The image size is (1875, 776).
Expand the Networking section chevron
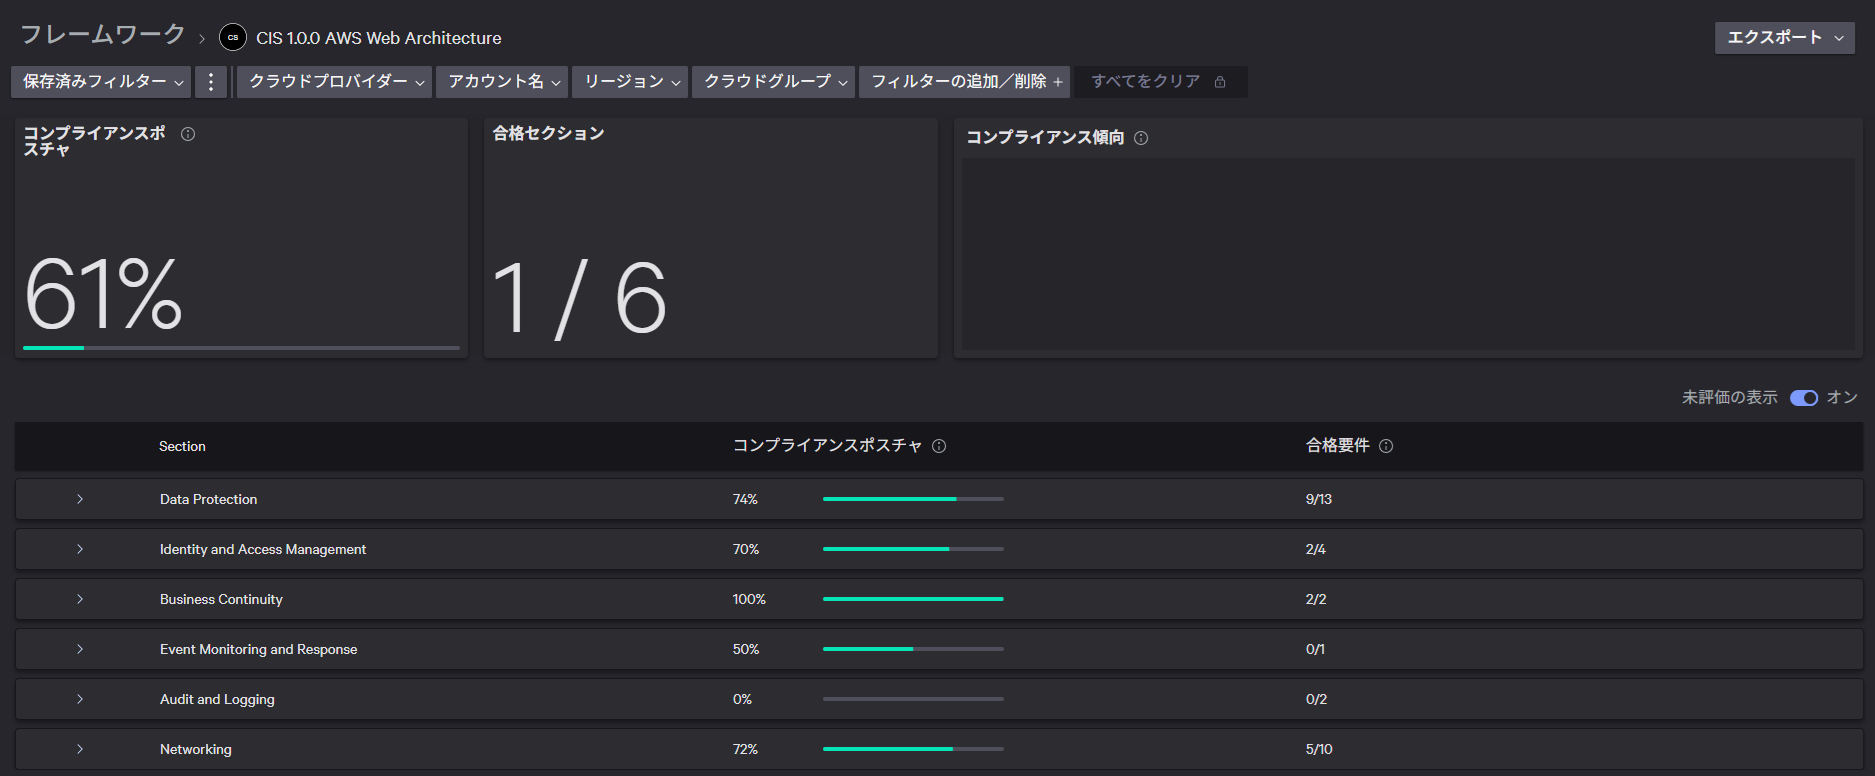80,749
